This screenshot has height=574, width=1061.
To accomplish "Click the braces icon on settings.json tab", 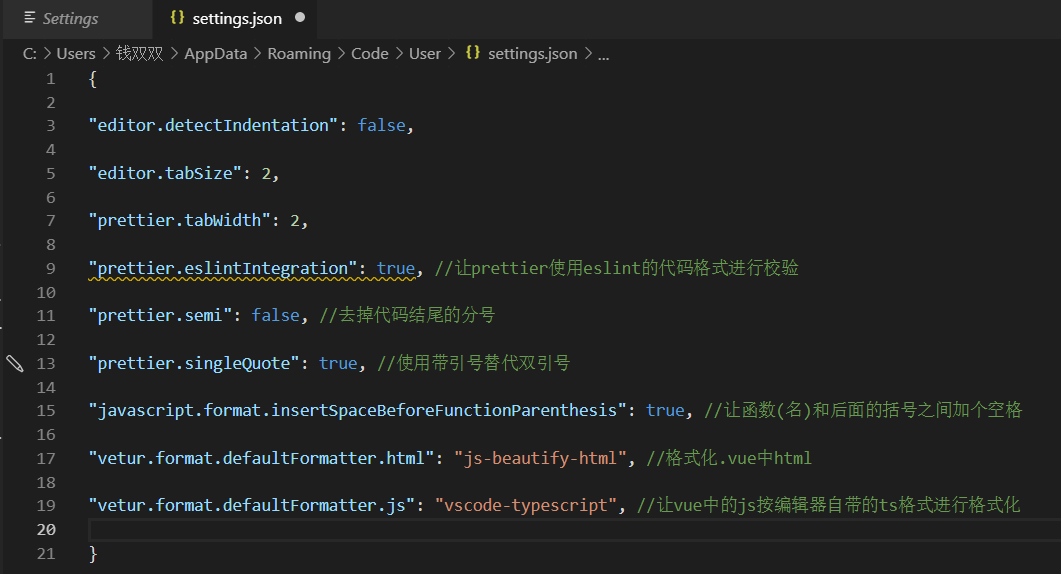I will tap(177, 18).
